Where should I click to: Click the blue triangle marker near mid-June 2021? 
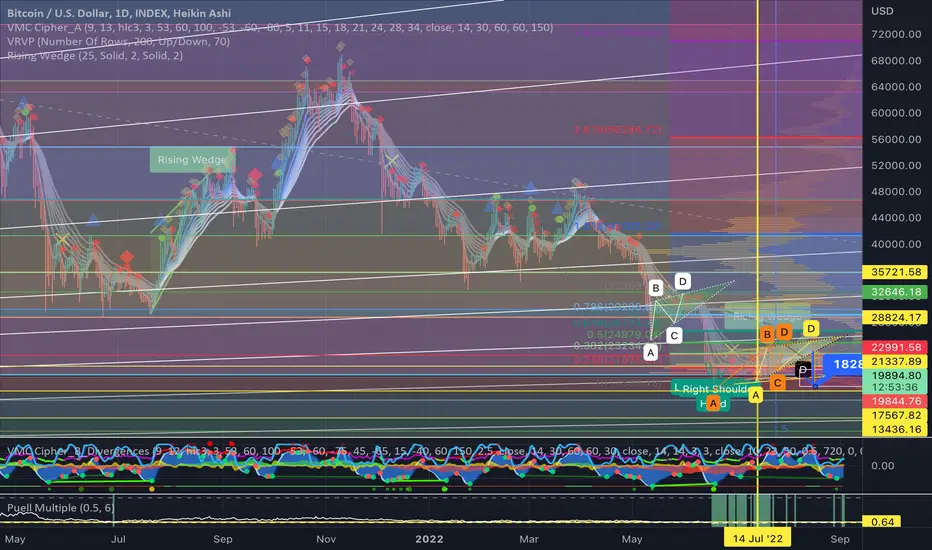pos(93,220)
